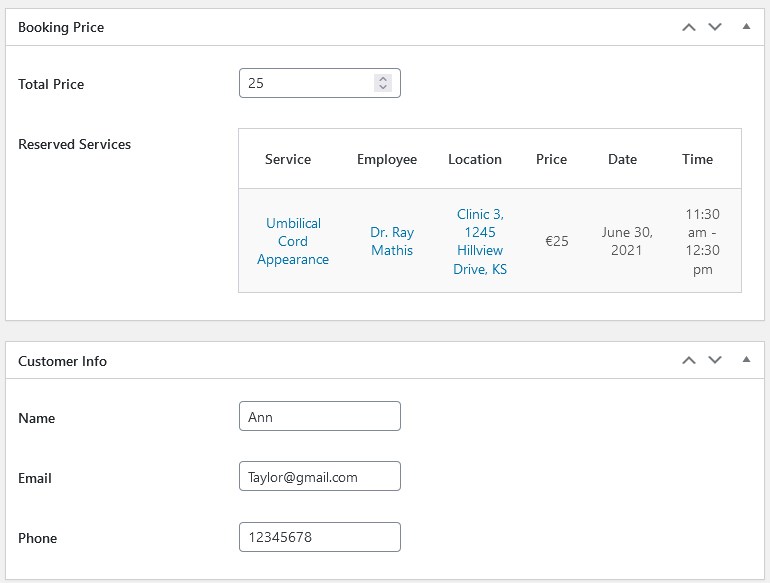This screenshot has width=770, height=583.
Task: Click the Customer Info panel title
Action: tap(62, 361)
